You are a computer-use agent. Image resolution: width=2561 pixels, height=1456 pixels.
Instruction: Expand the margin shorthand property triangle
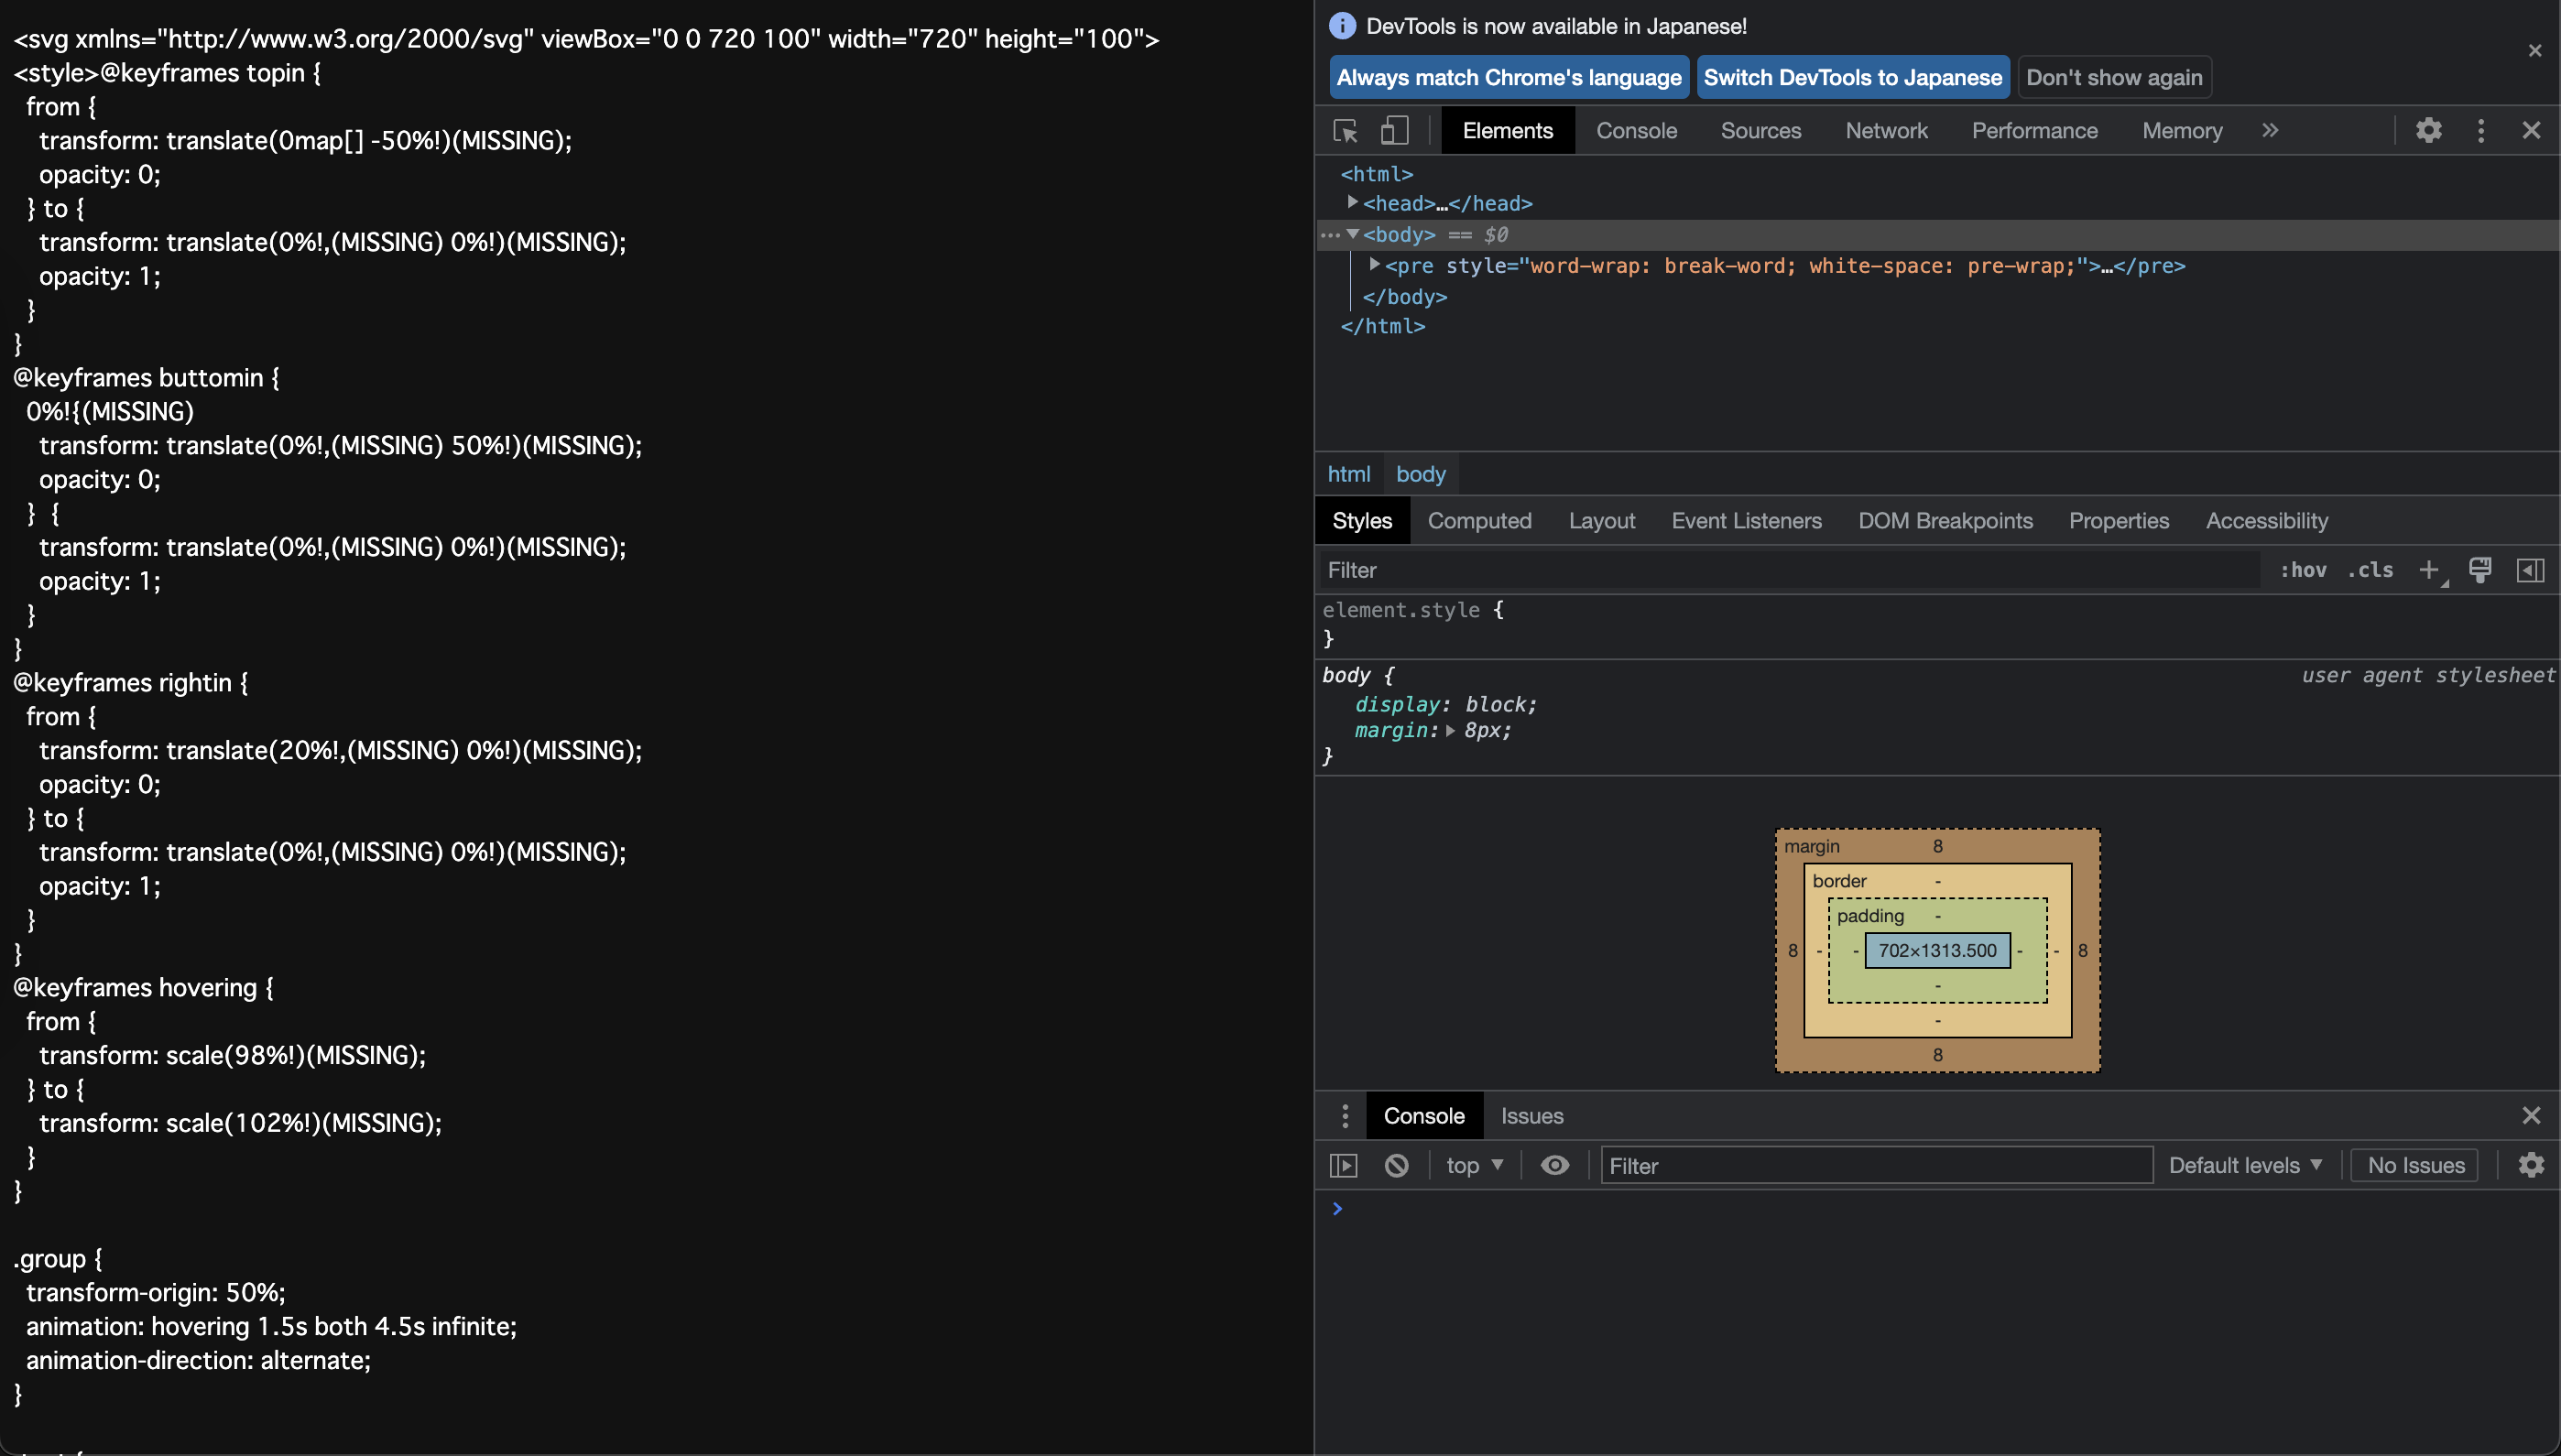tap(1450, 731)
